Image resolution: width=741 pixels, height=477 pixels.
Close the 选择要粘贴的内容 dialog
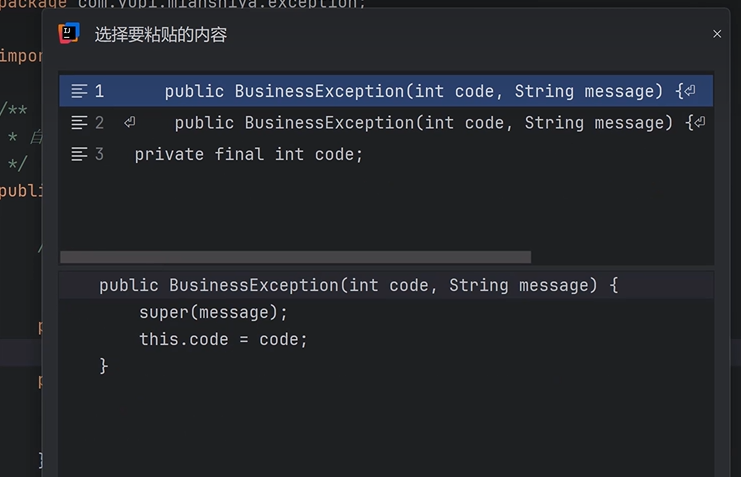[717, 34]
